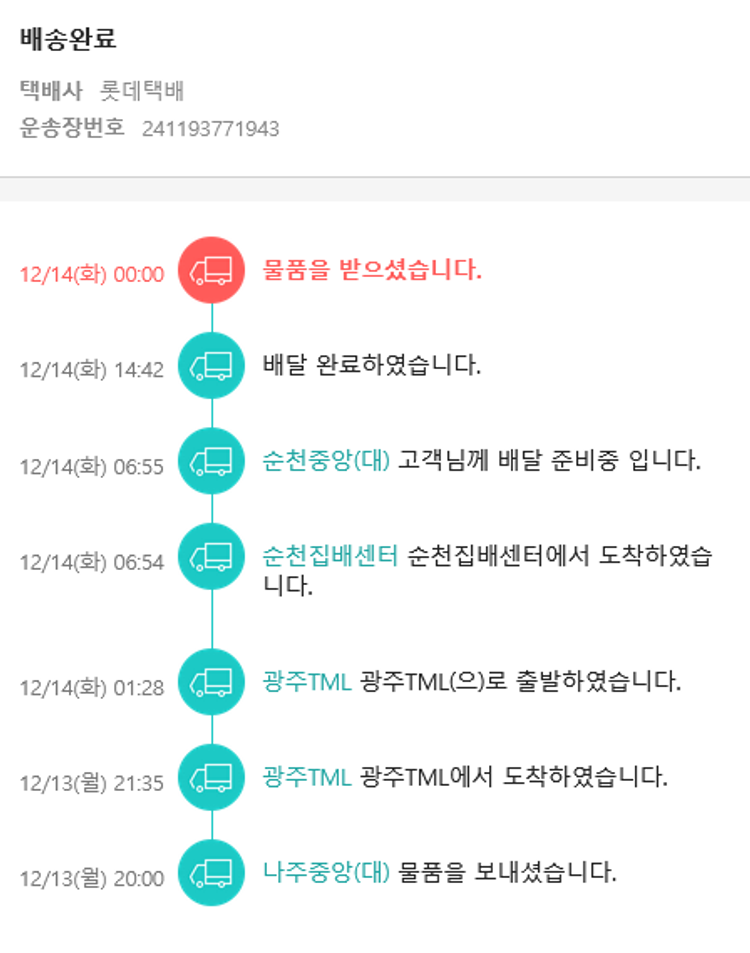Open the 나주중앙(대) branch link

click(326, 873)
